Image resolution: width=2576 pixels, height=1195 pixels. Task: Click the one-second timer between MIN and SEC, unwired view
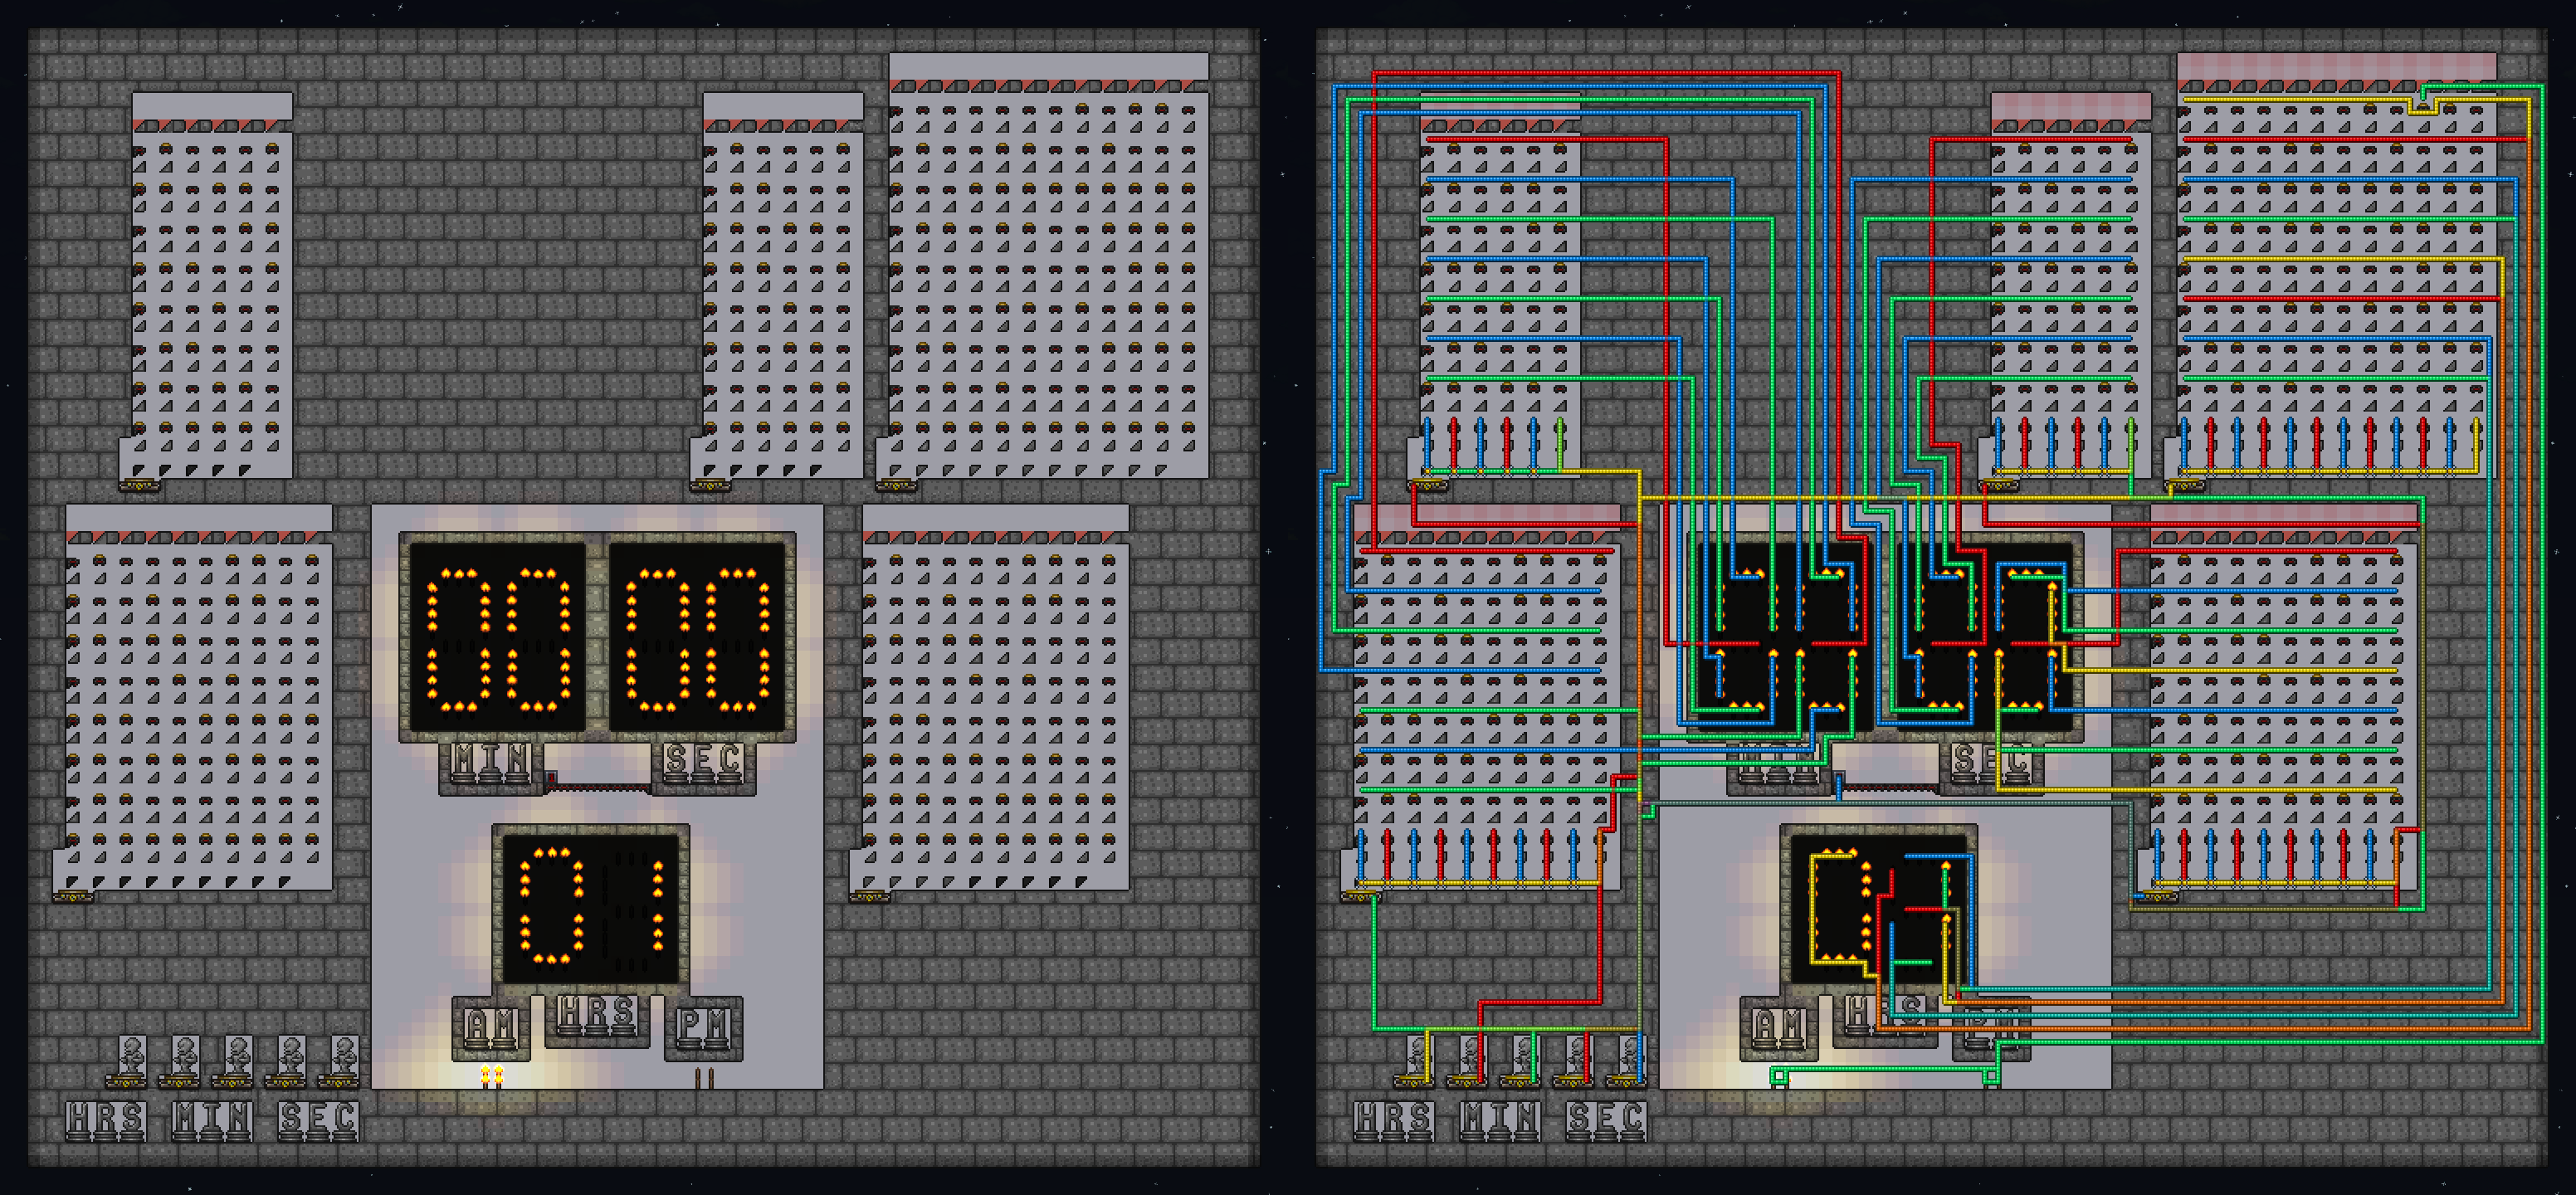[x=551, y=777]
